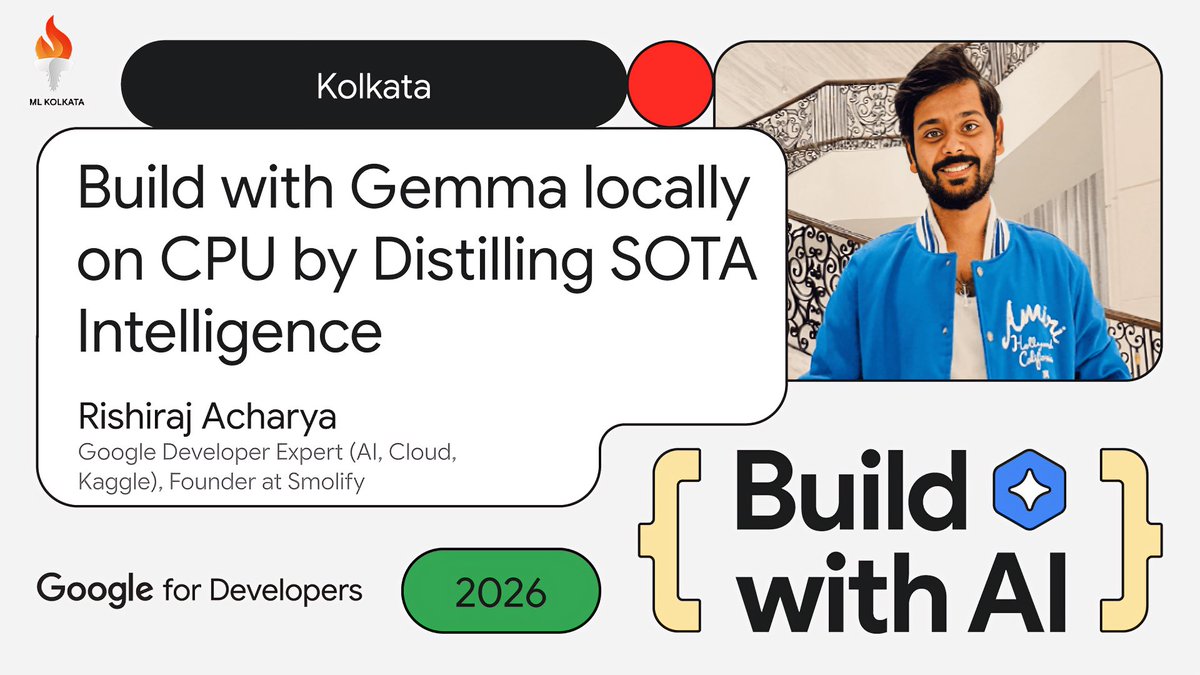Image resolution: width=1200 pixels, height=675 pixels.
Task: Click the Google for Developers logo
Action: pos(200,589)
